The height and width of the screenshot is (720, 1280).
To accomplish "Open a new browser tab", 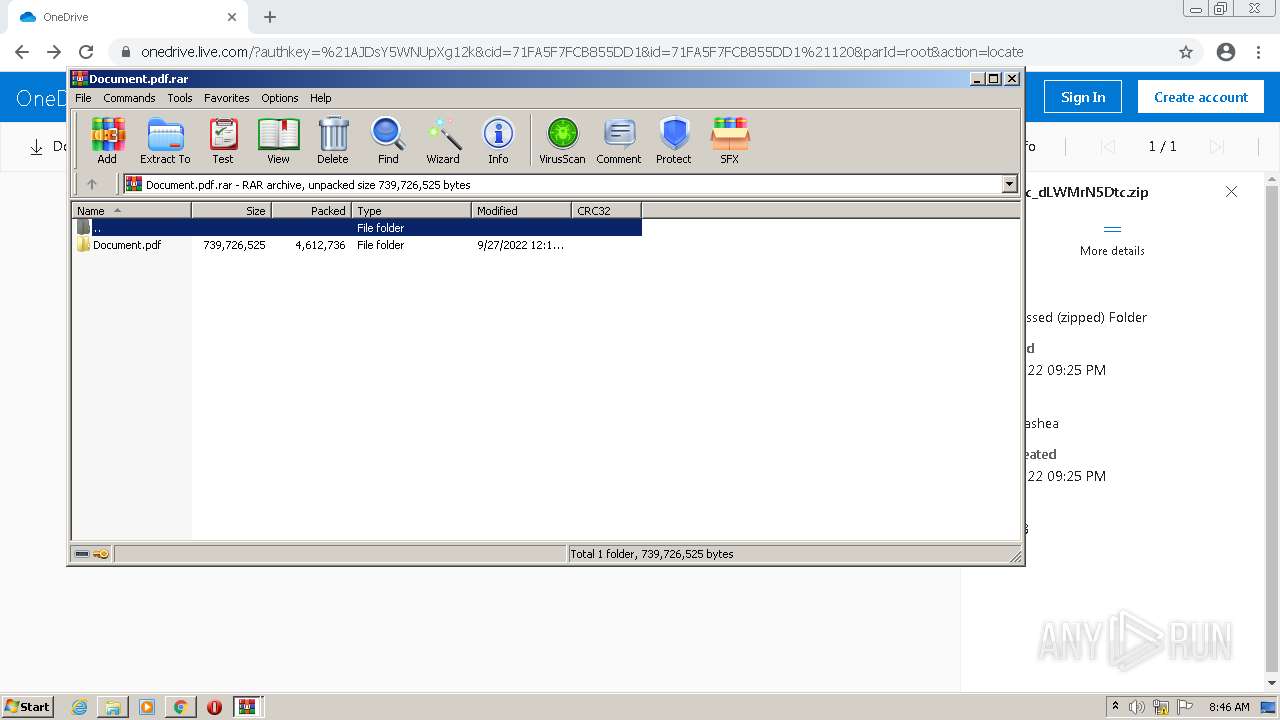I will point(270,17).
